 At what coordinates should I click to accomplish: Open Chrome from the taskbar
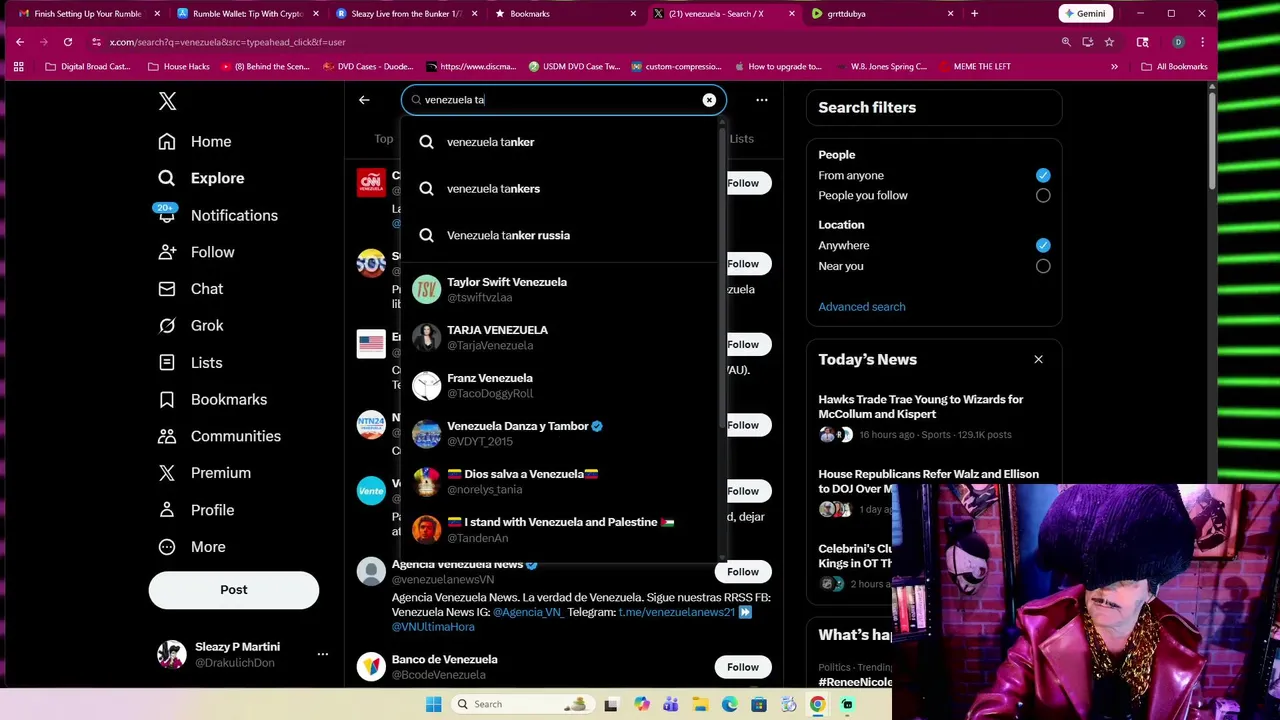[817, 704]
